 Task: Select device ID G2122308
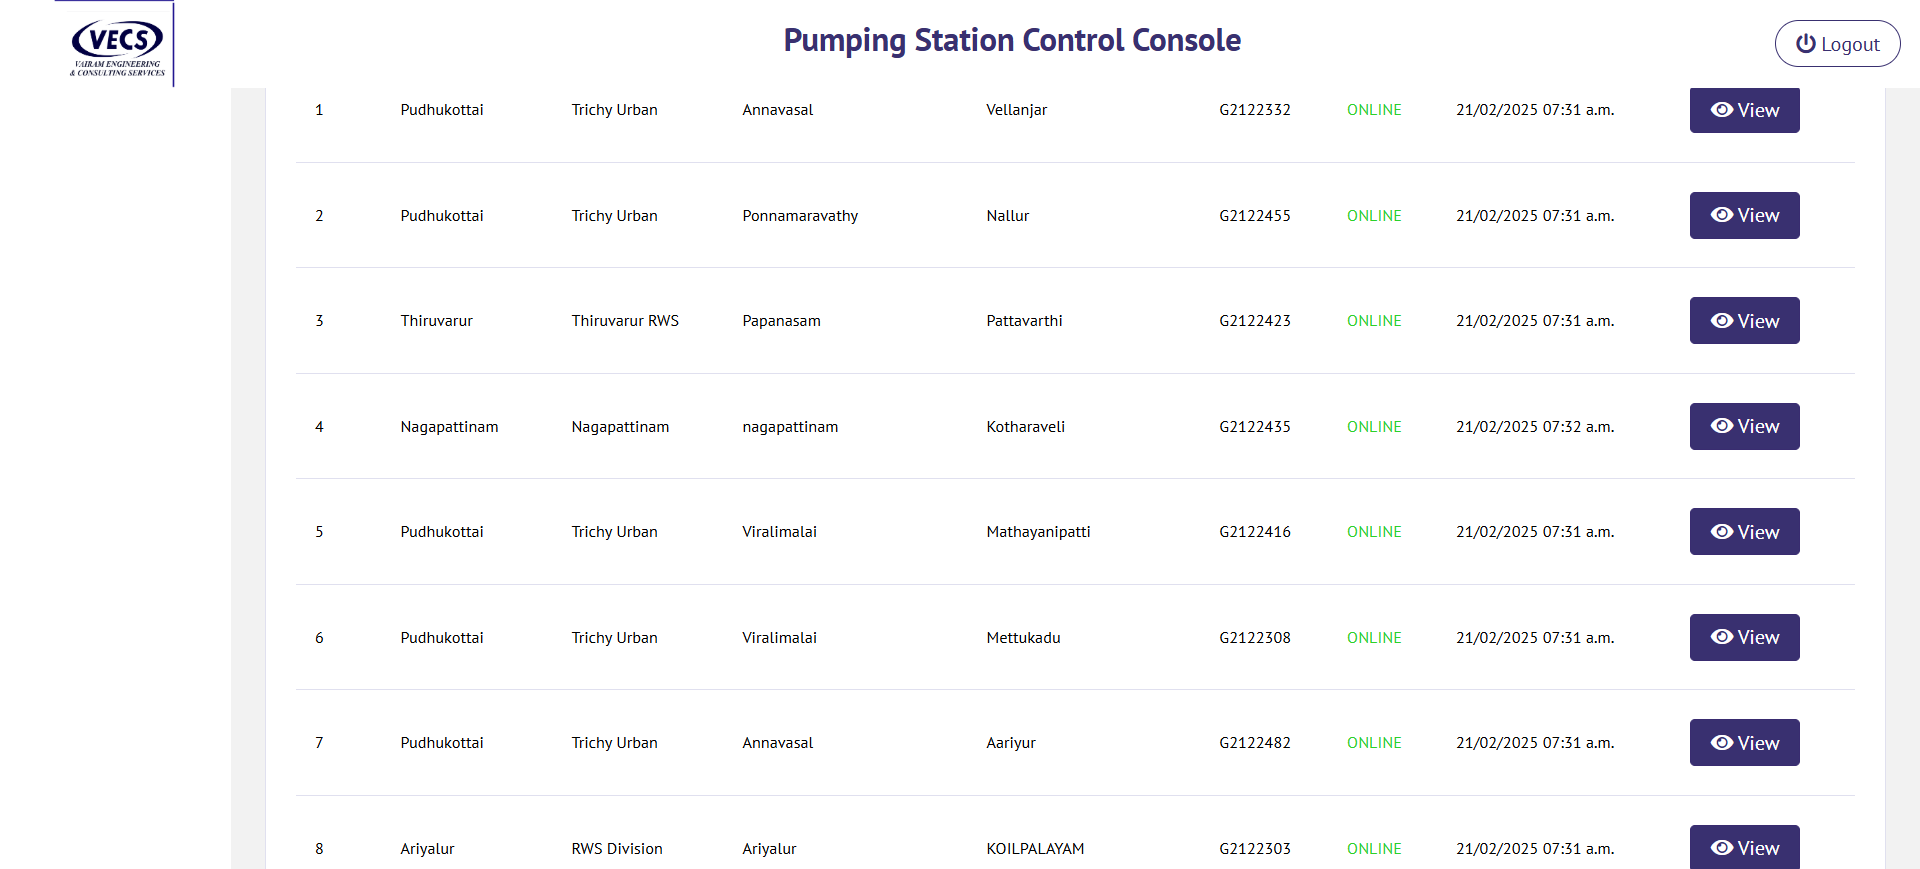1254,638
